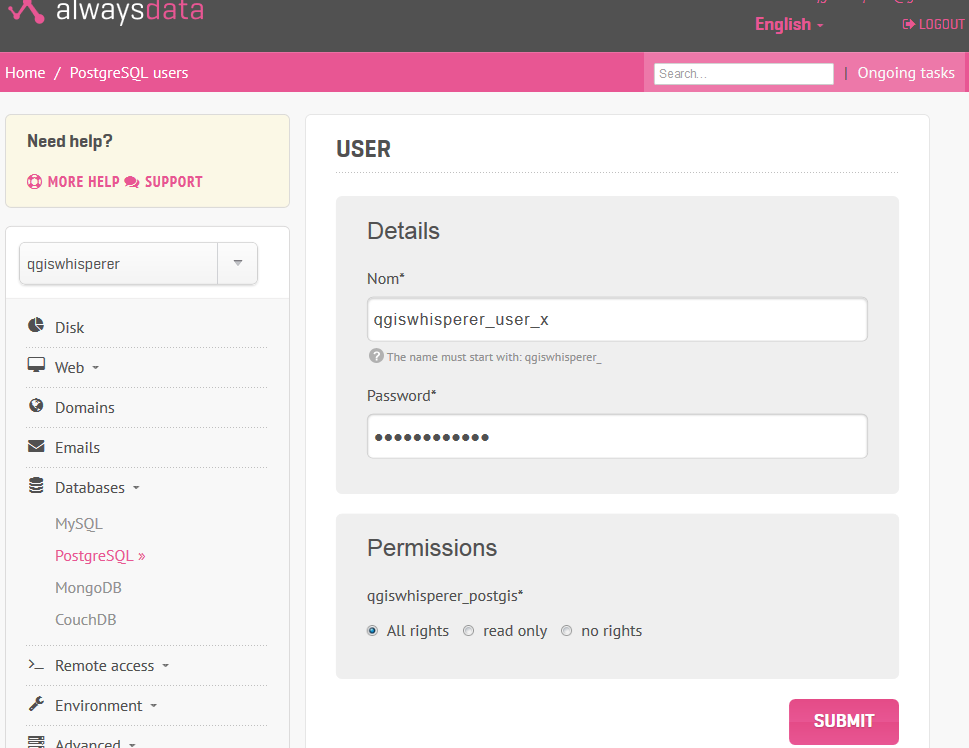Click the Databases stack icon

click(36, 486)
